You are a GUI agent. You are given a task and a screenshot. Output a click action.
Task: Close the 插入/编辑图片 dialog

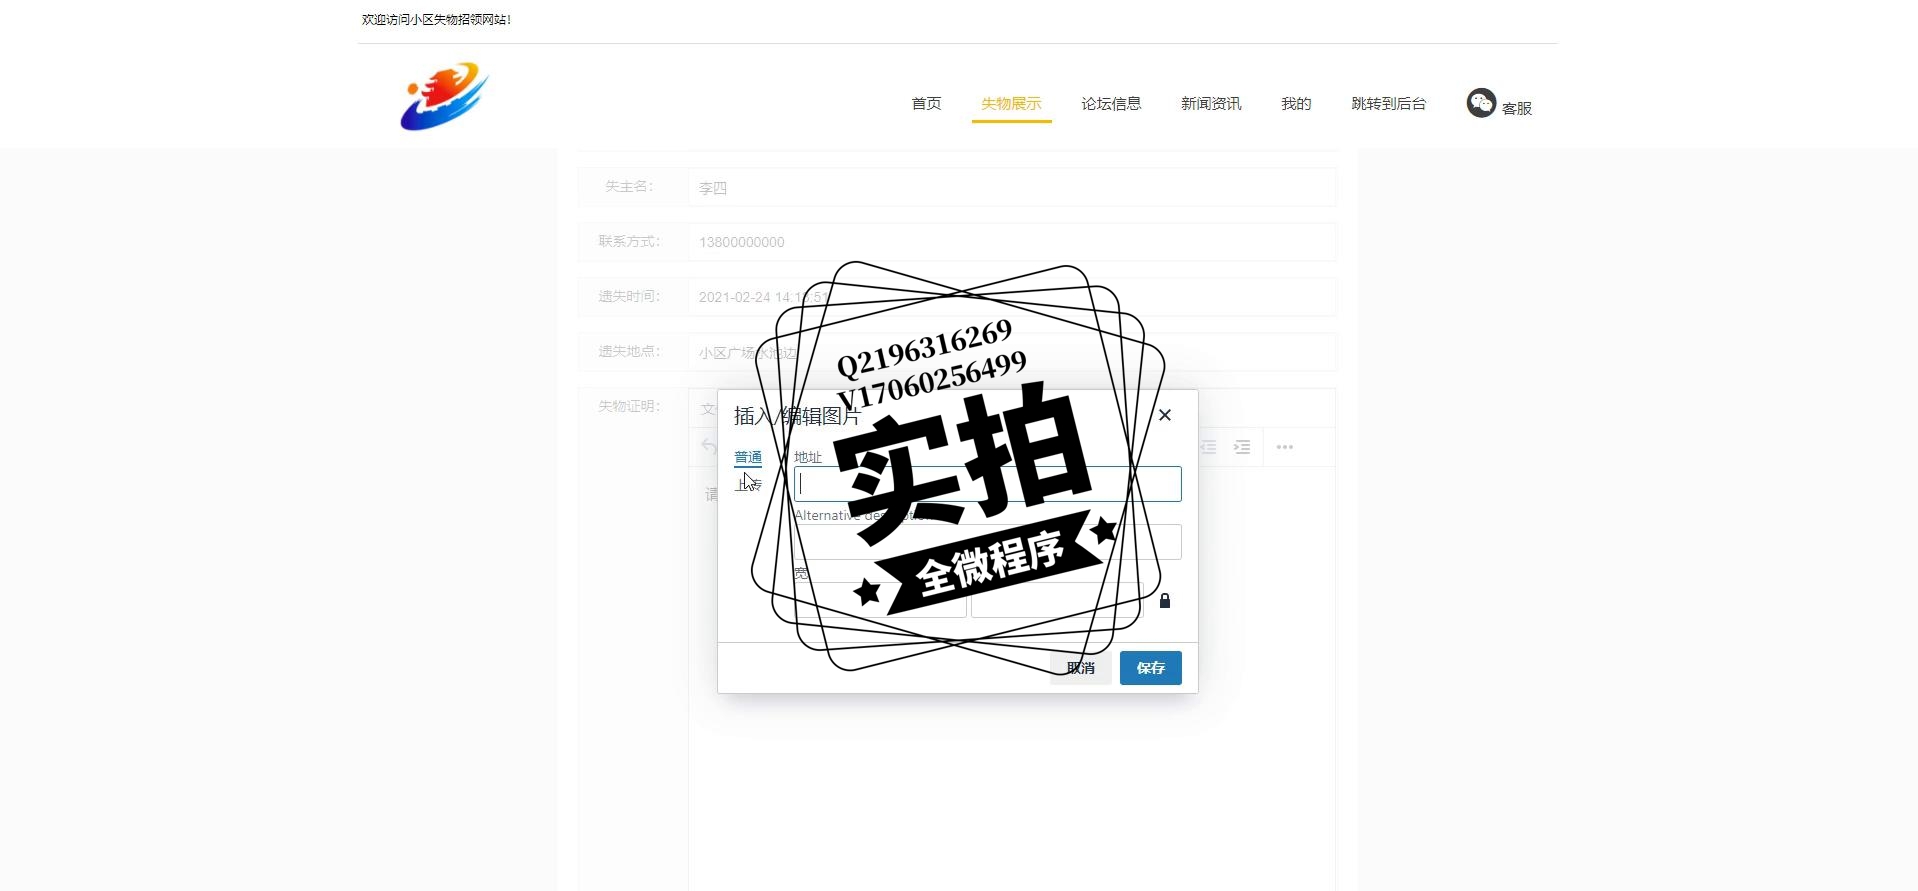(x=1165, y=415)
